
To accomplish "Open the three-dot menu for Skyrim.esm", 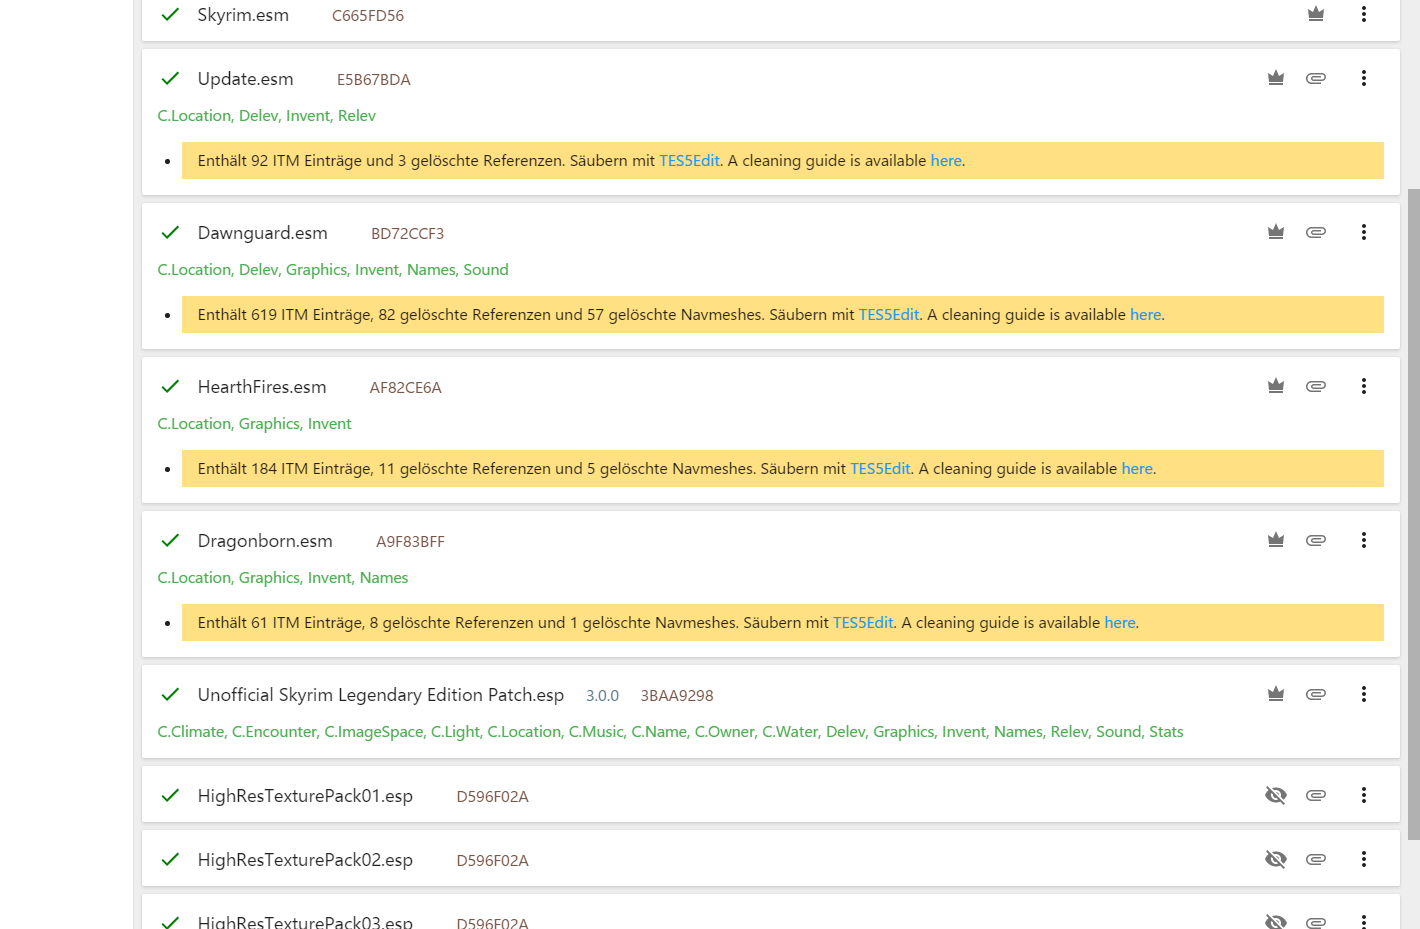I will (1364, 14).
